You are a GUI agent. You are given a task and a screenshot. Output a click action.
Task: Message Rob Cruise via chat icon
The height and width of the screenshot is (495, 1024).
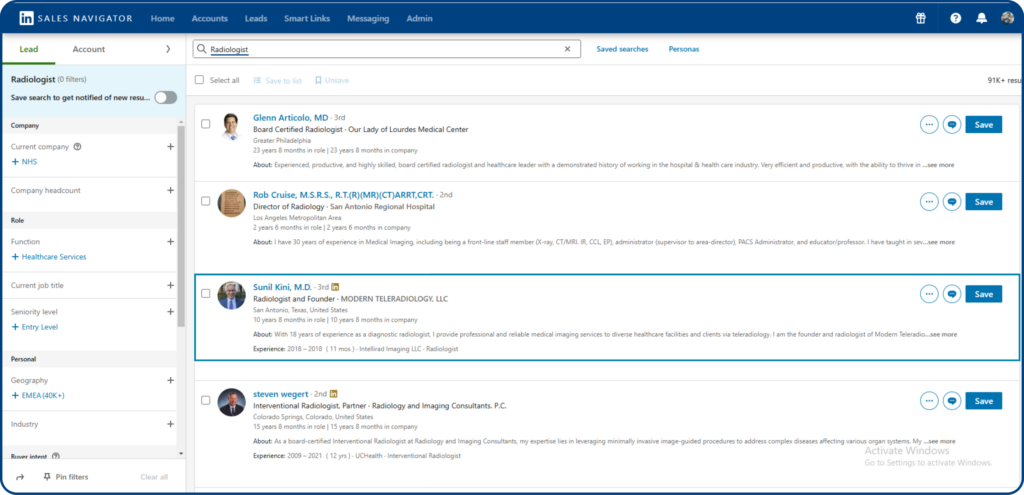[952, 202]
